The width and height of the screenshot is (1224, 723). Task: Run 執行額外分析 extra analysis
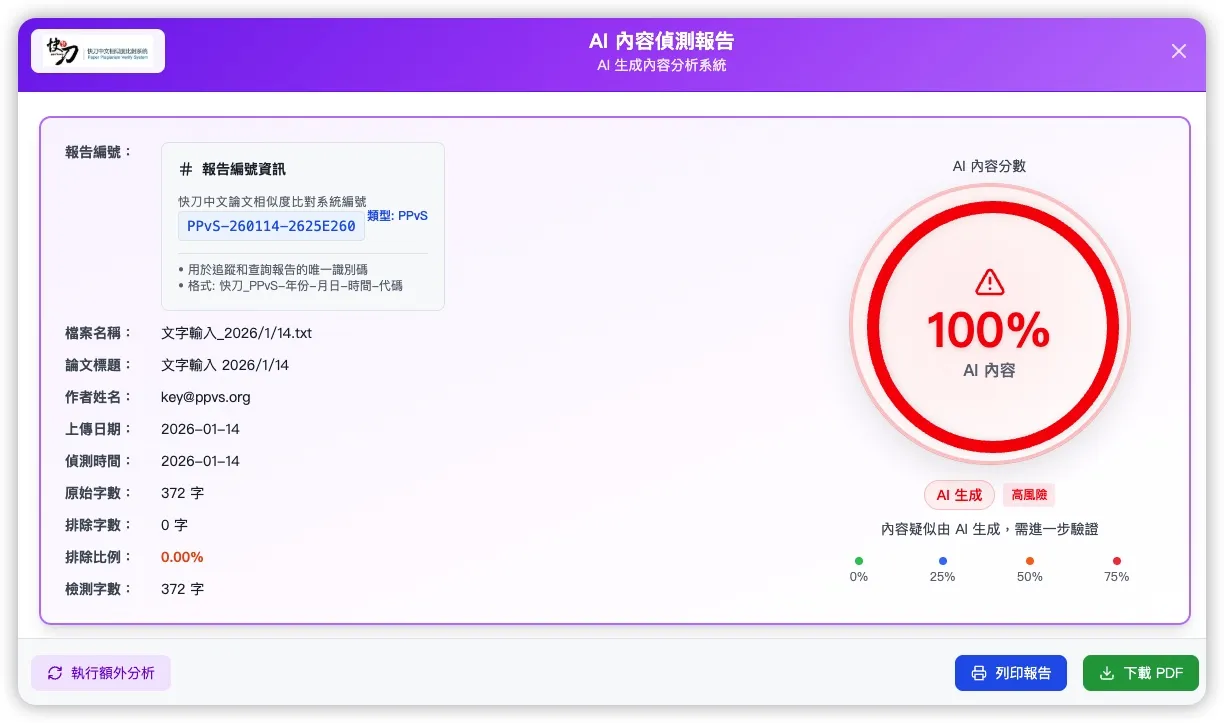point(100,672)
